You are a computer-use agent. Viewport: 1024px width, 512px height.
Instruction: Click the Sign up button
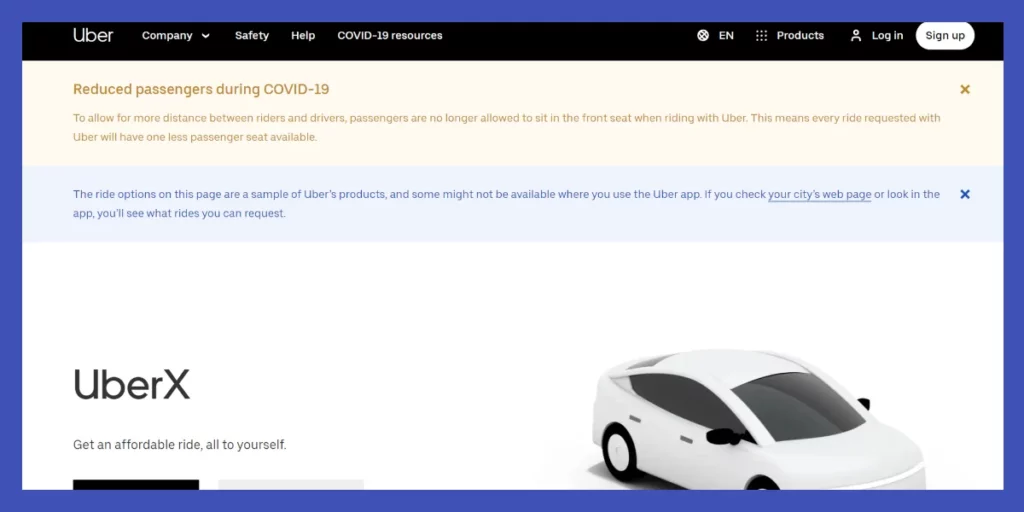(945, 35)
